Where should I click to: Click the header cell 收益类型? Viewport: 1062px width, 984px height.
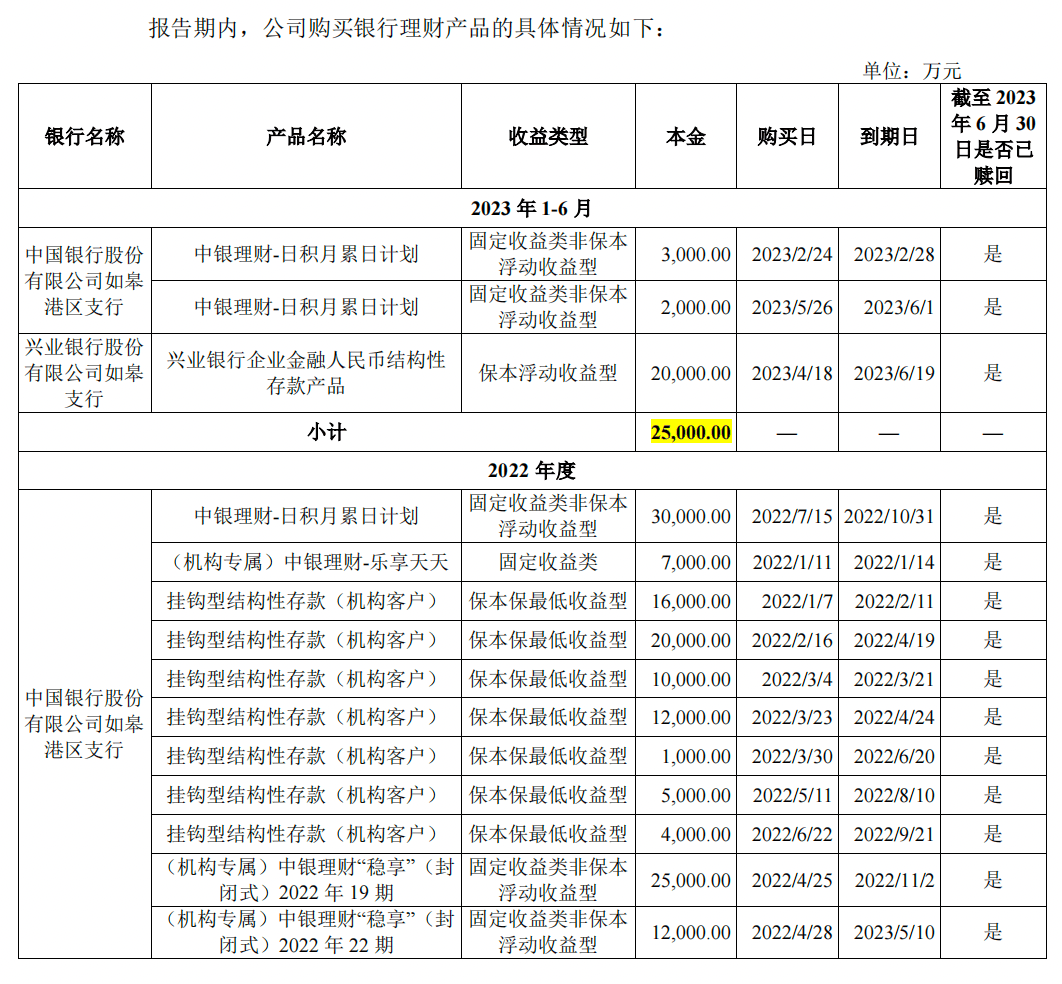pos(548,137)
